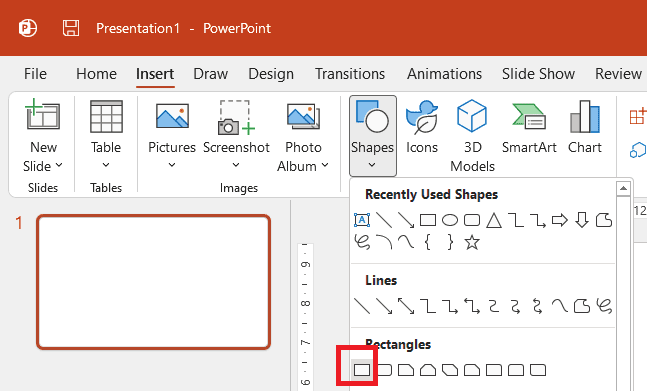
Task: Pick the Rectangle in Recently Used Shapes
Action: (428, 220)
